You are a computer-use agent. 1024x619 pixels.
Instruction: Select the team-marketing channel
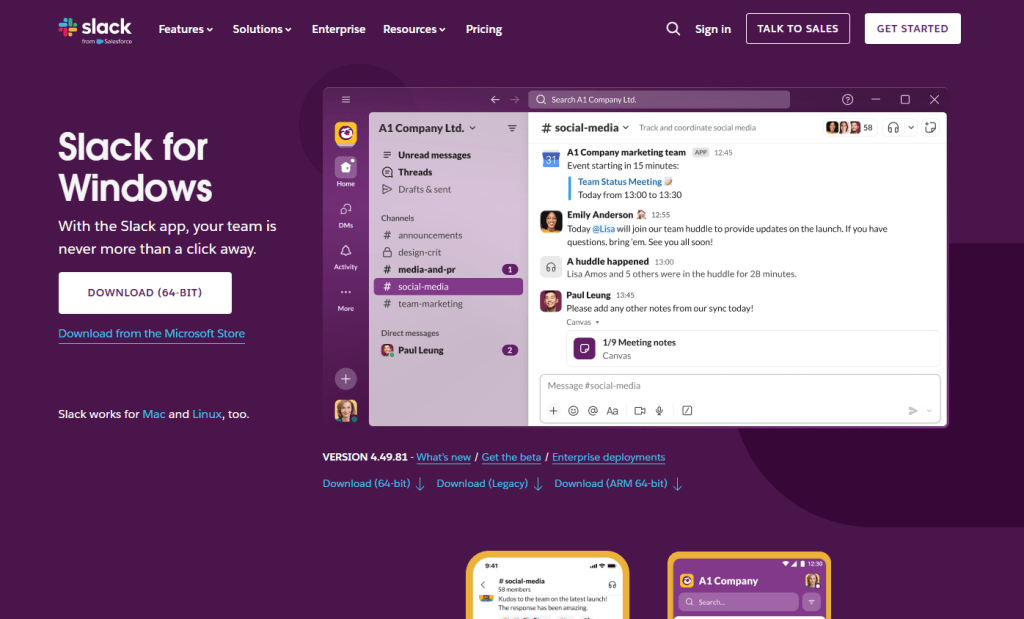448,304
